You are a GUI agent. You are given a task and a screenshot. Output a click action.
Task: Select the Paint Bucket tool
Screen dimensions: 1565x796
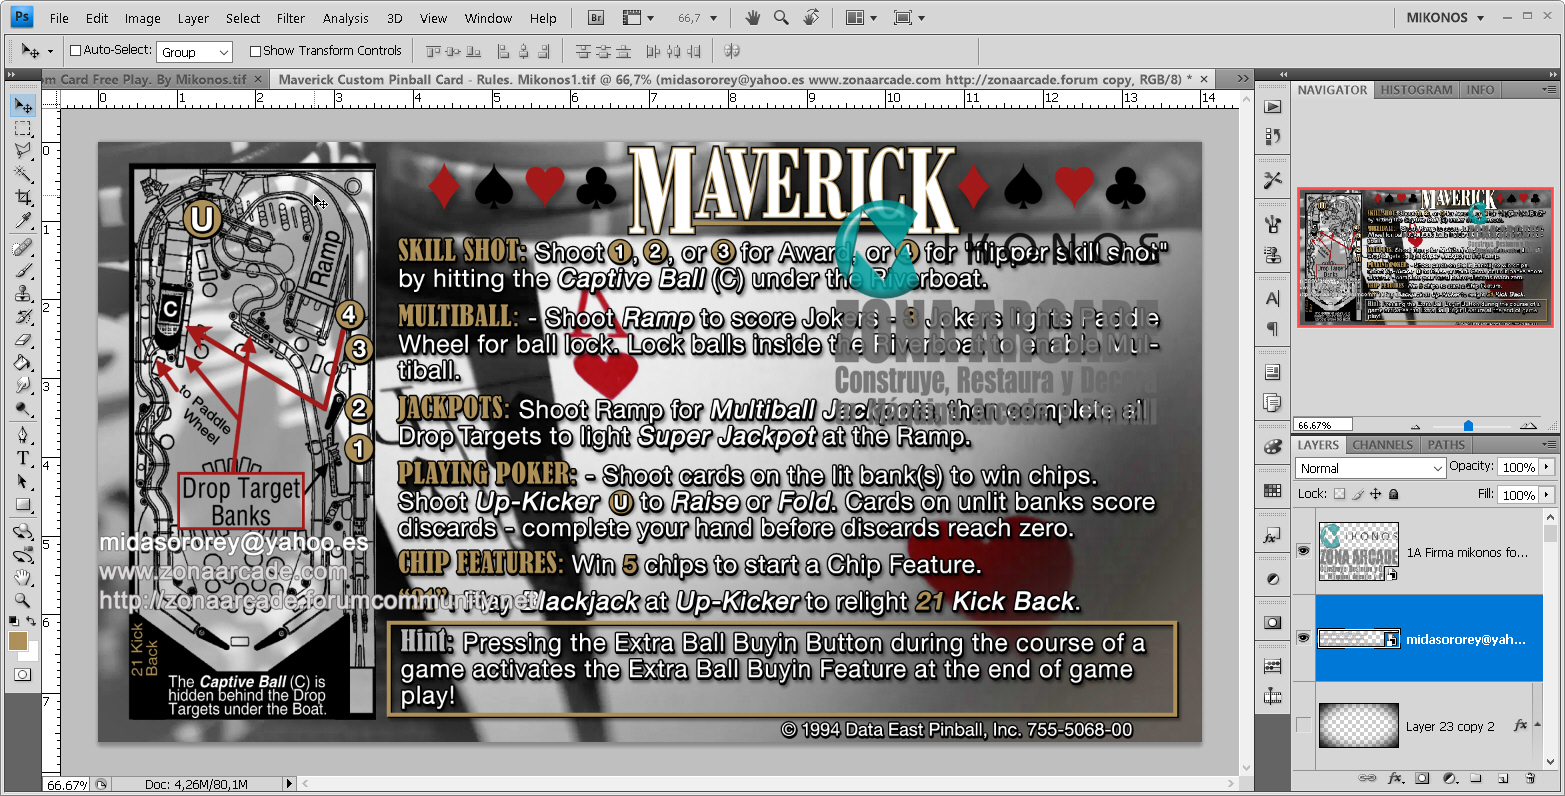[x=23, y=362]
